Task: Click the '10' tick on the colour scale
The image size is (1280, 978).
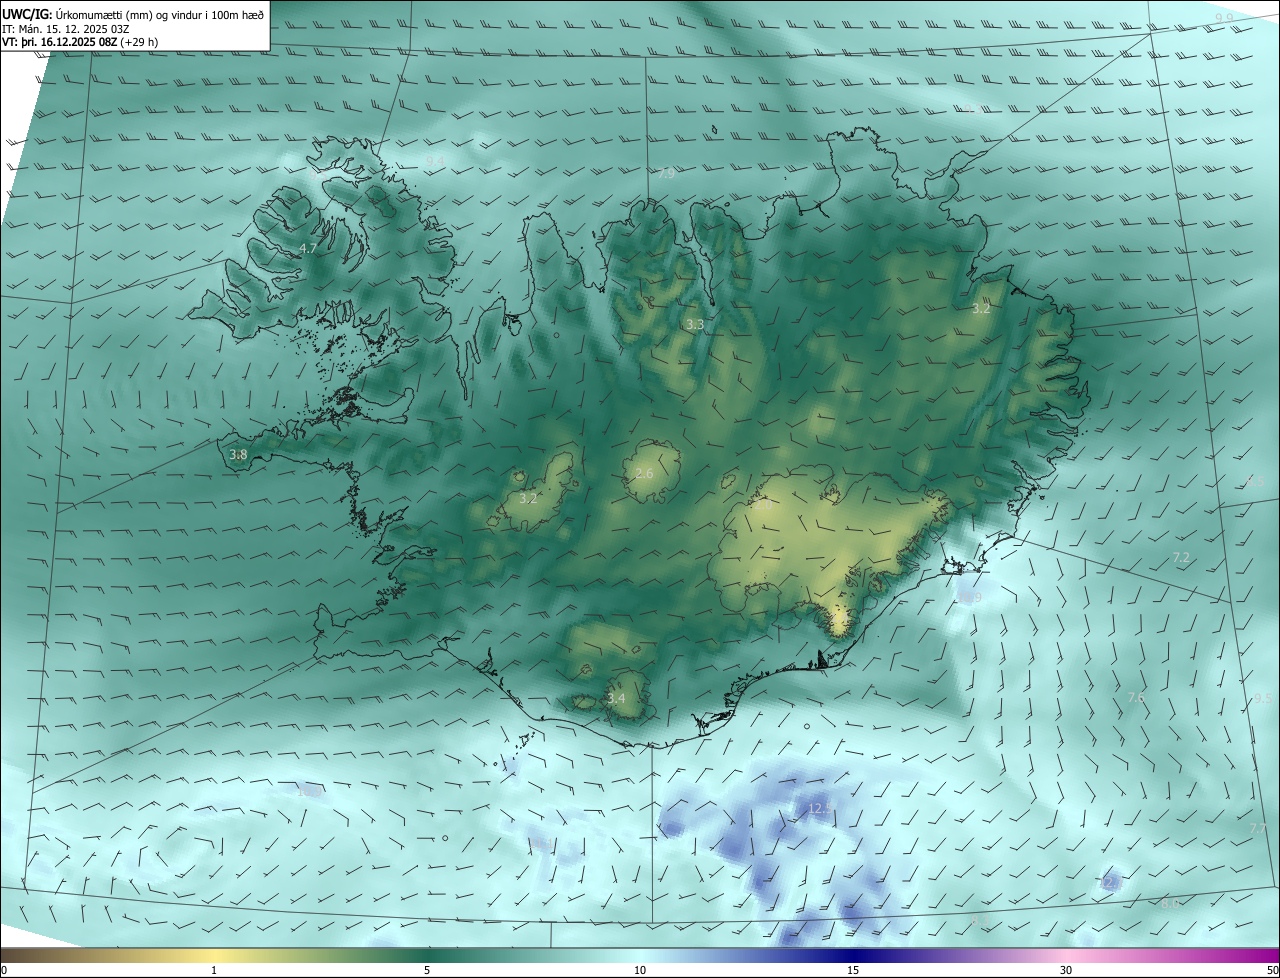Action: click(x=640, y=970)
